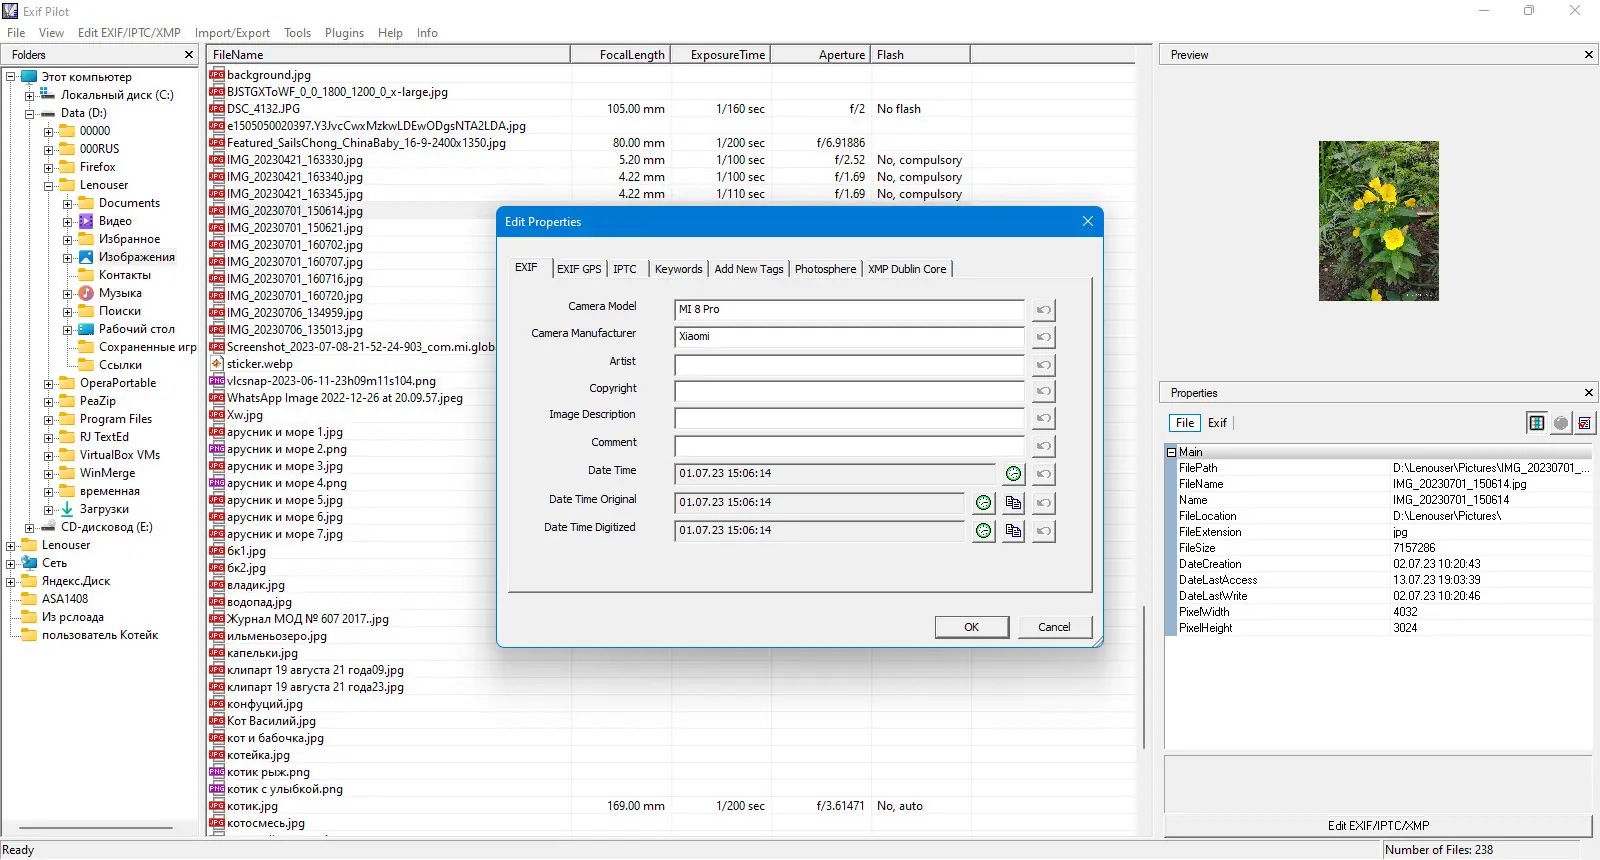Click the File toggle in Properties panel
Image resolution: width=1600 pixels, height=860 pixels.
tap(1185, 423)
